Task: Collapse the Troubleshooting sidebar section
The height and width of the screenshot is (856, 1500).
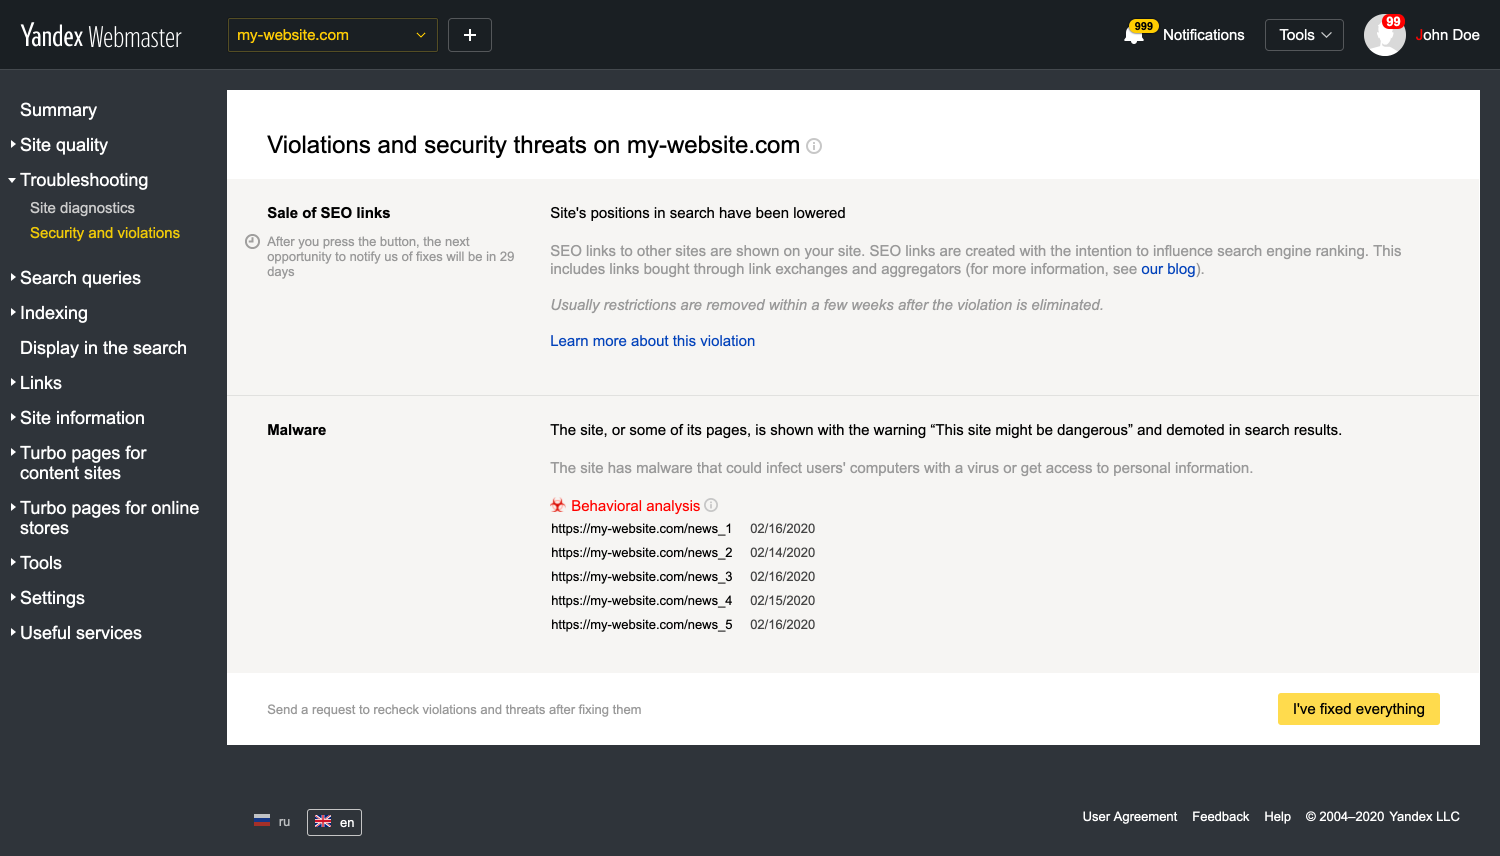Action: click(x=84, y=180)
